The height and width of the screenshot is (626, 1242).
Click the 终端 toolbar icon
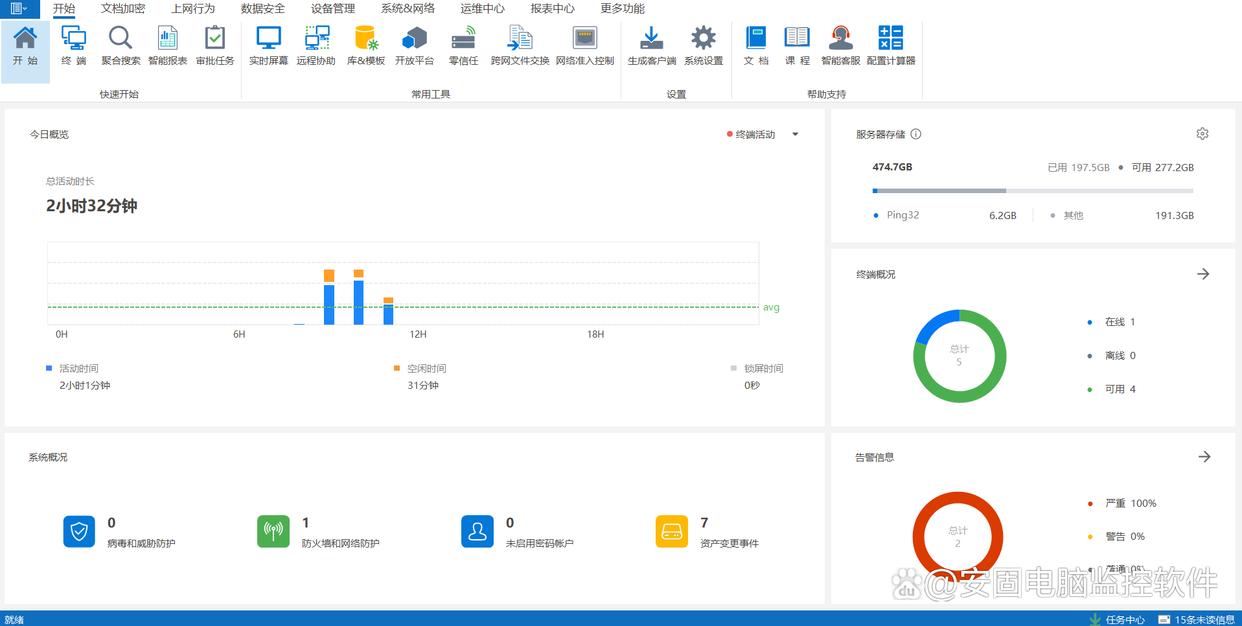coord(74,45)
